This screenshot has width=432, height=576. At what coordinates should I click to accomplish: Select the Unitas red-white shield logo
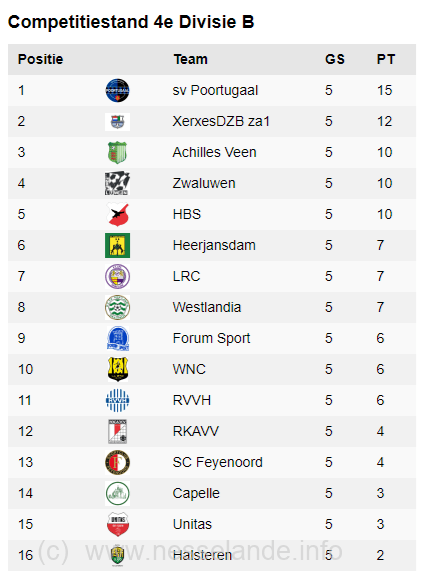click(x=118, y=524)
